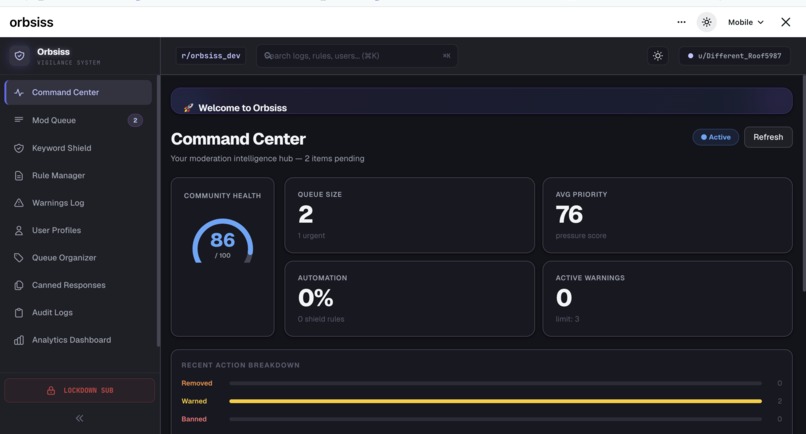Click the "1 urgent" label
The width and height of the screenshot is (806, 434).
click(312, 236)
